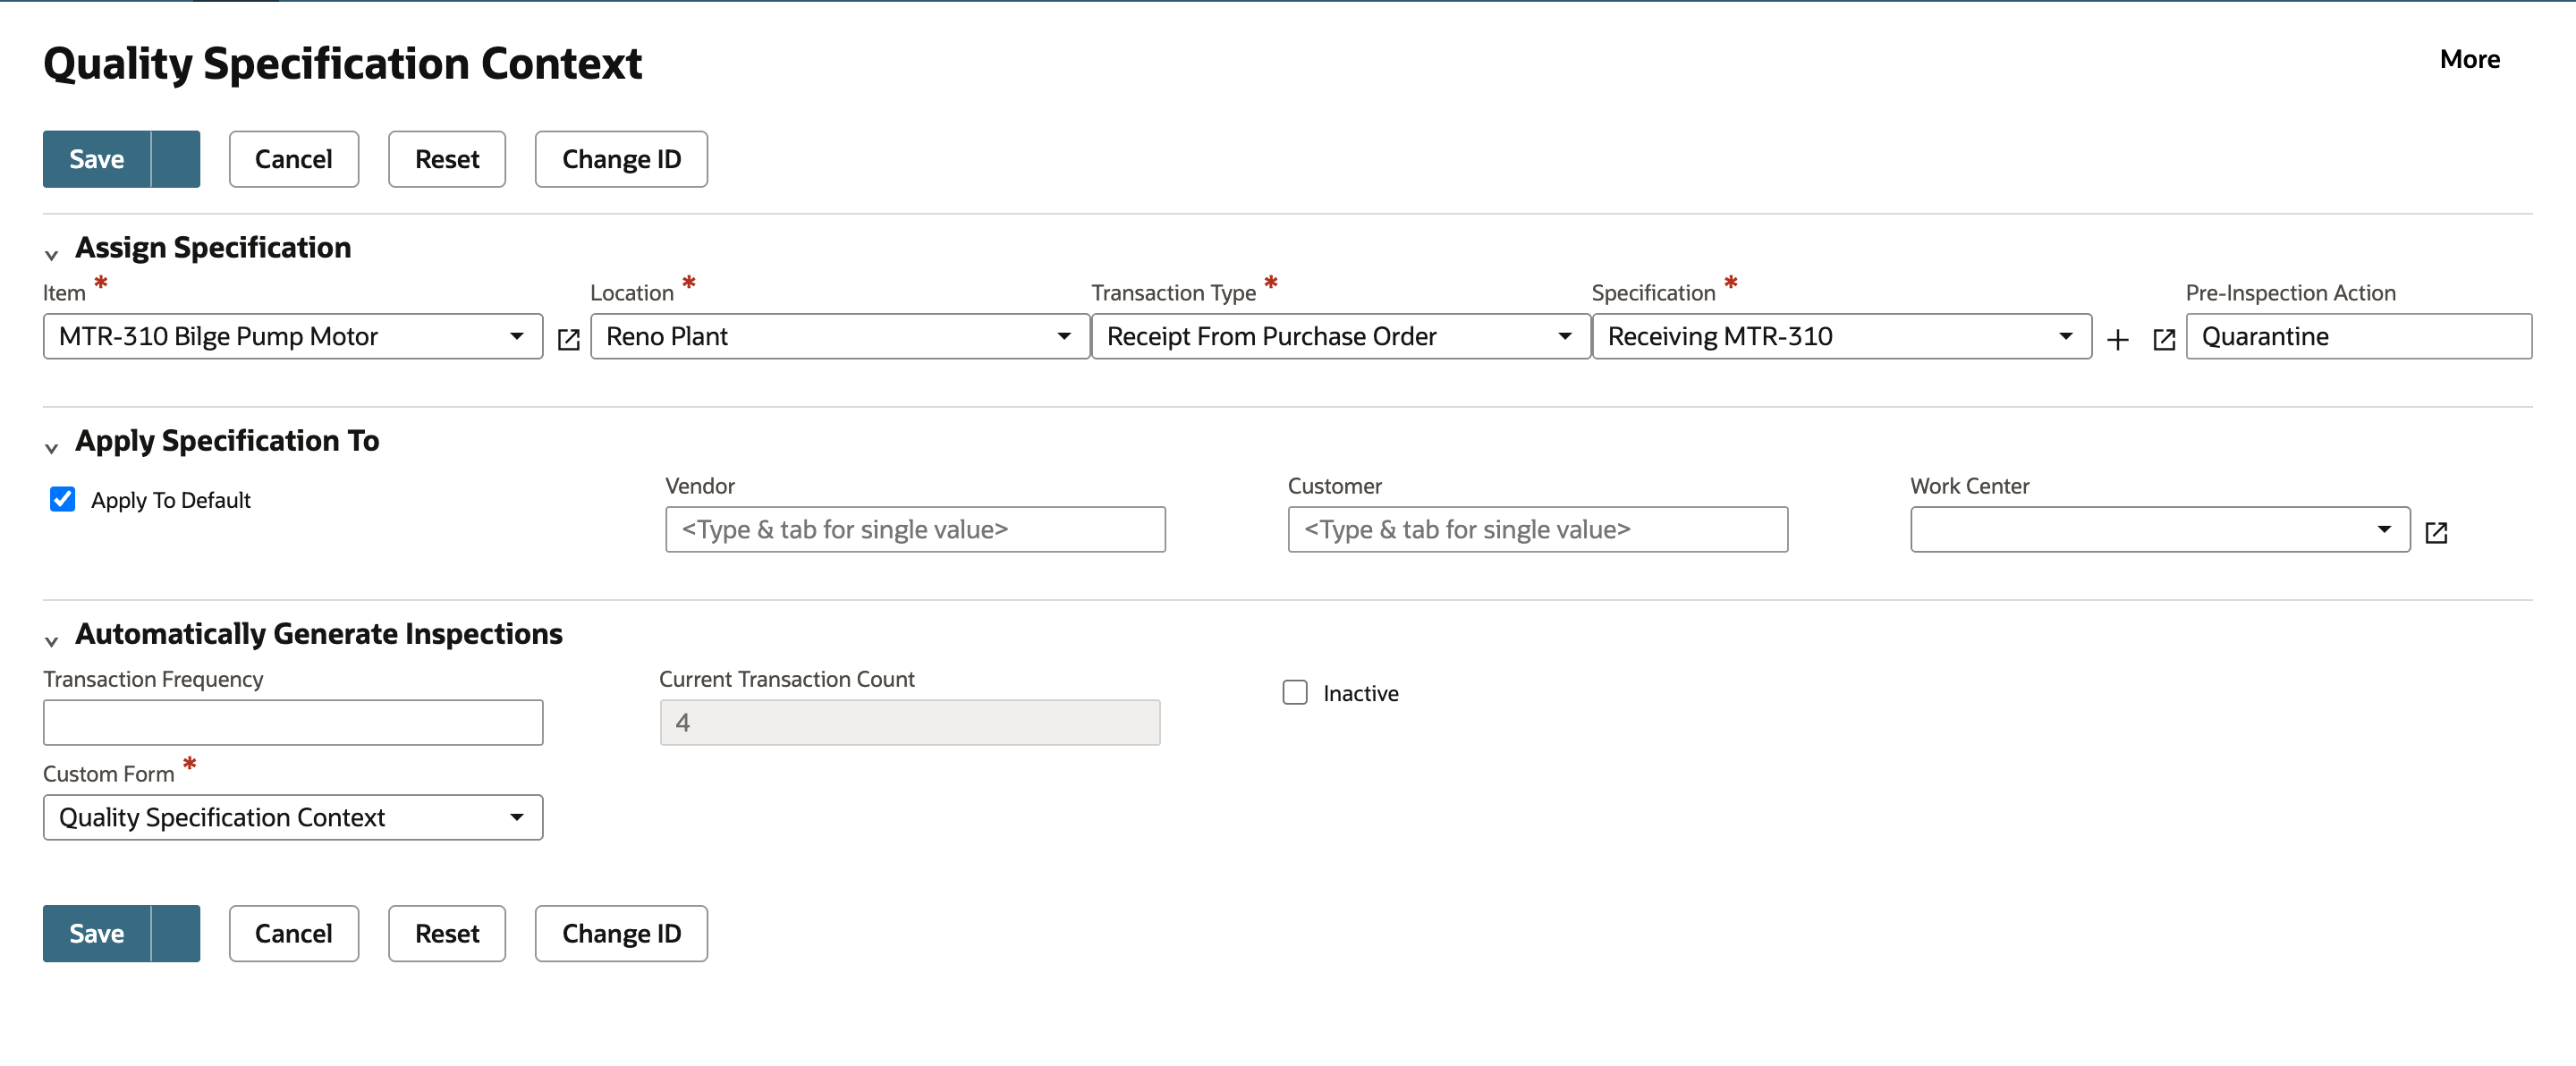The height and width of the screenshot is (1066, 2576).
Task: Focus the Vendor input field
Action: tap(915, 529)
